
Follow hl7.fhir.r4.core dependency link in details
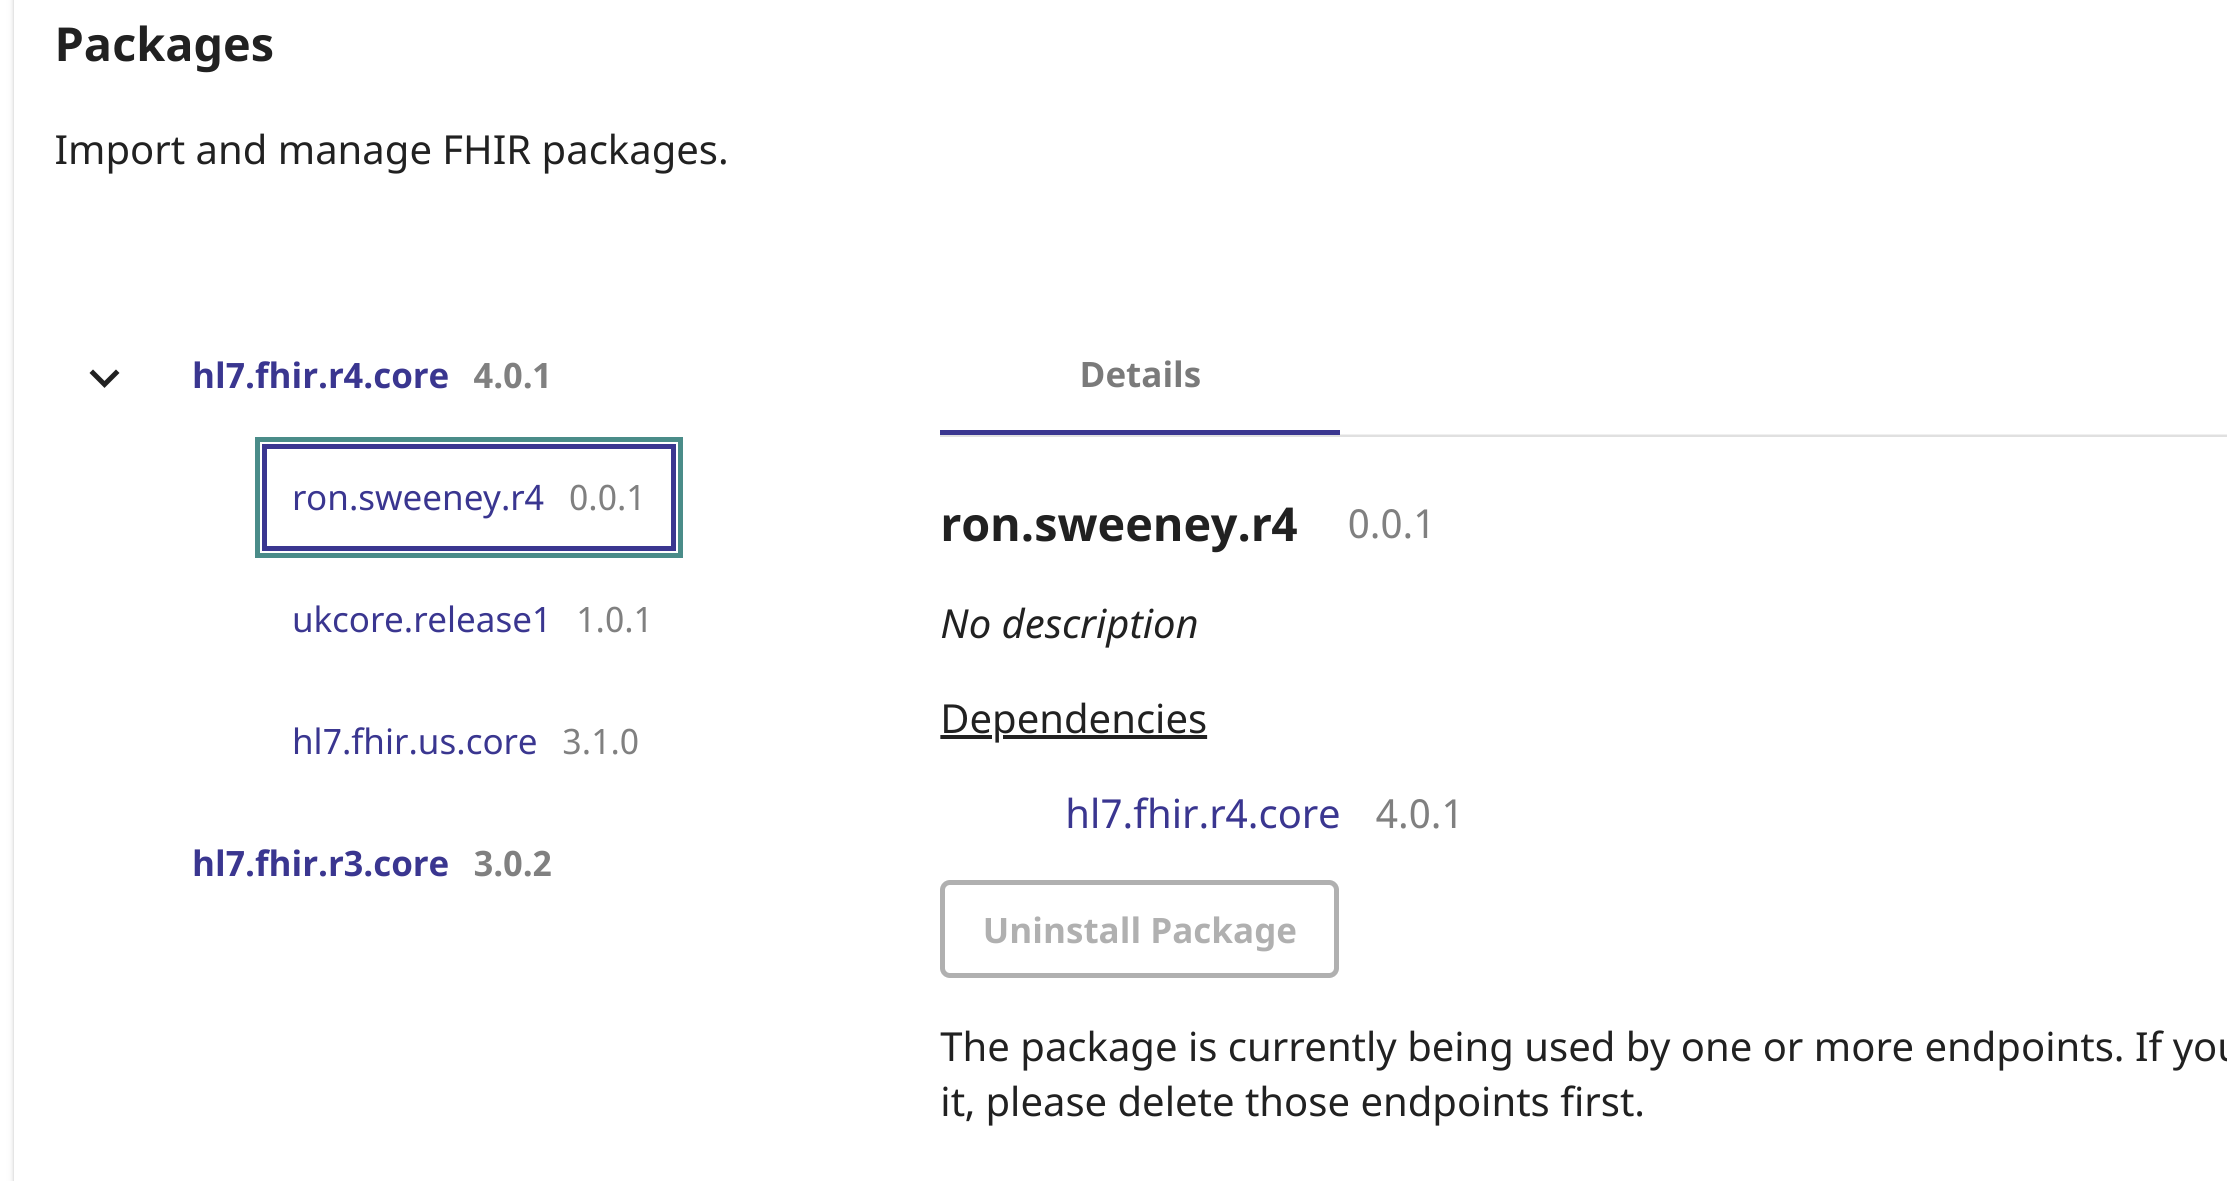pos(1202,814)
